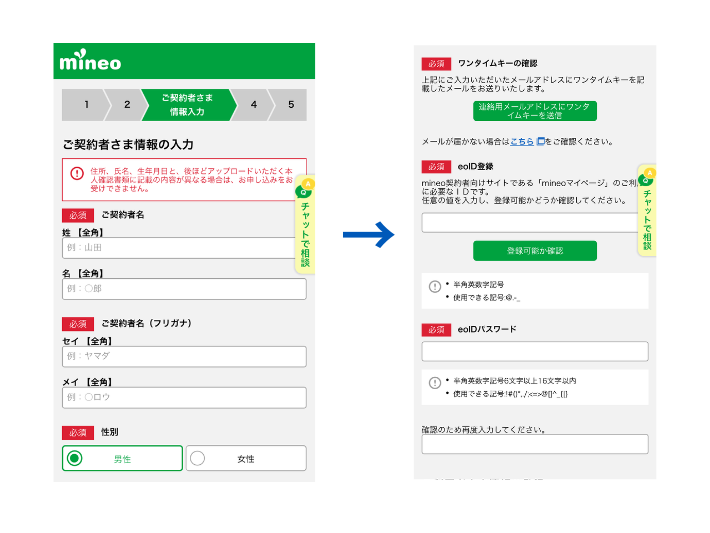This screenshot has height=533, width=710.
Task: Click the 性別 label
Action: tap(110, 432)
